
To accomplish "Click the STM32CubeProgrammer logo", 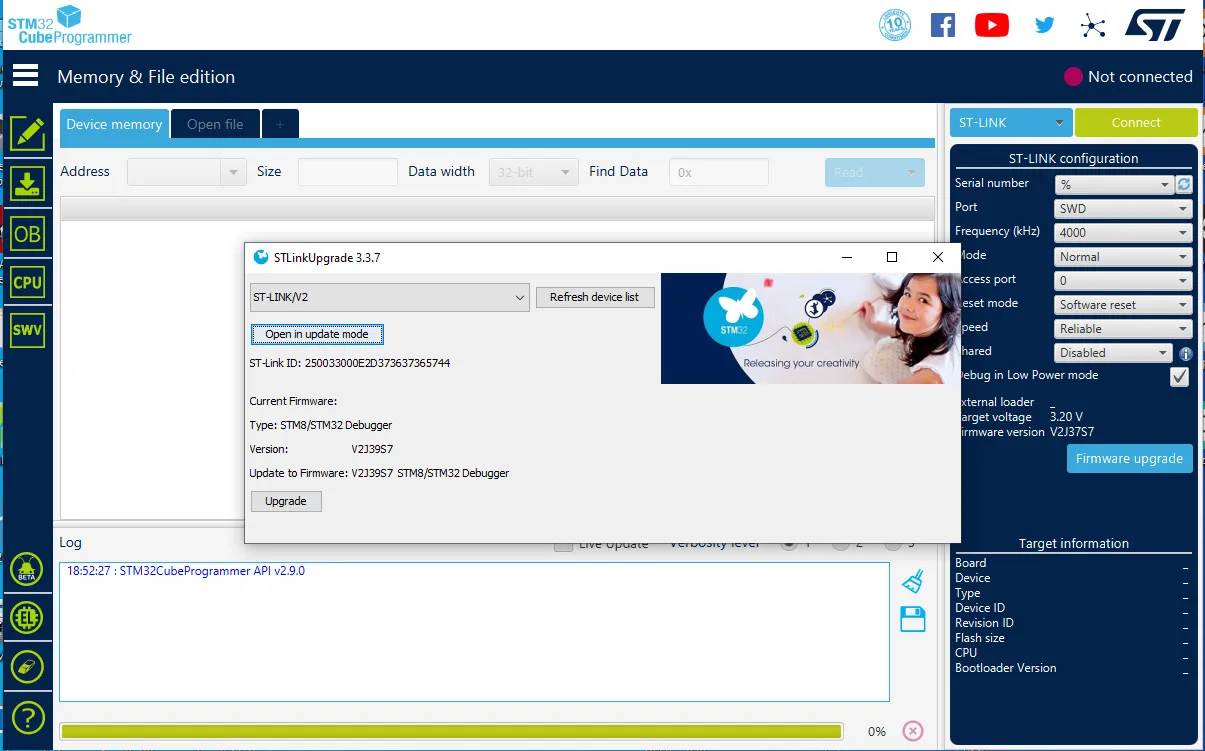I will click(70, 25).
